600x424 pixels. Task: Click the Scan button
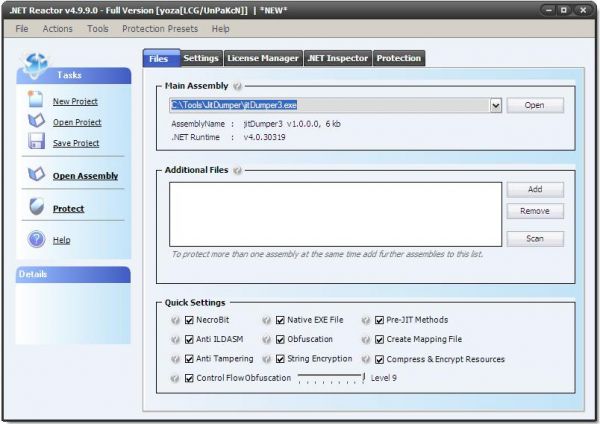(535, 238)
